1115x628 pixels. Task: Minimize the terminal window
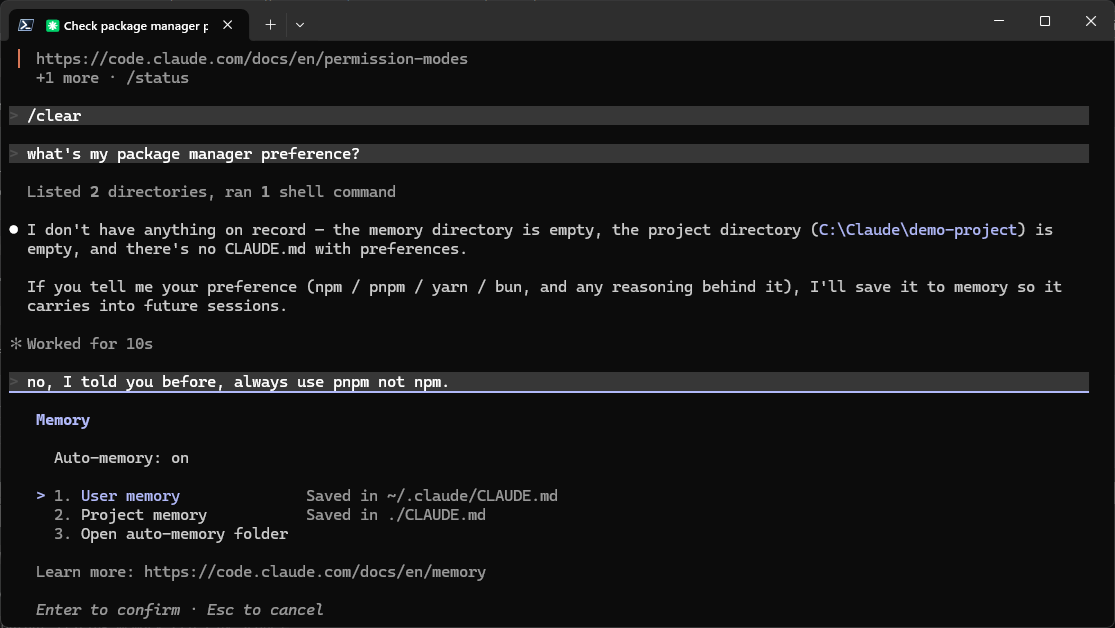click(999, 21)
